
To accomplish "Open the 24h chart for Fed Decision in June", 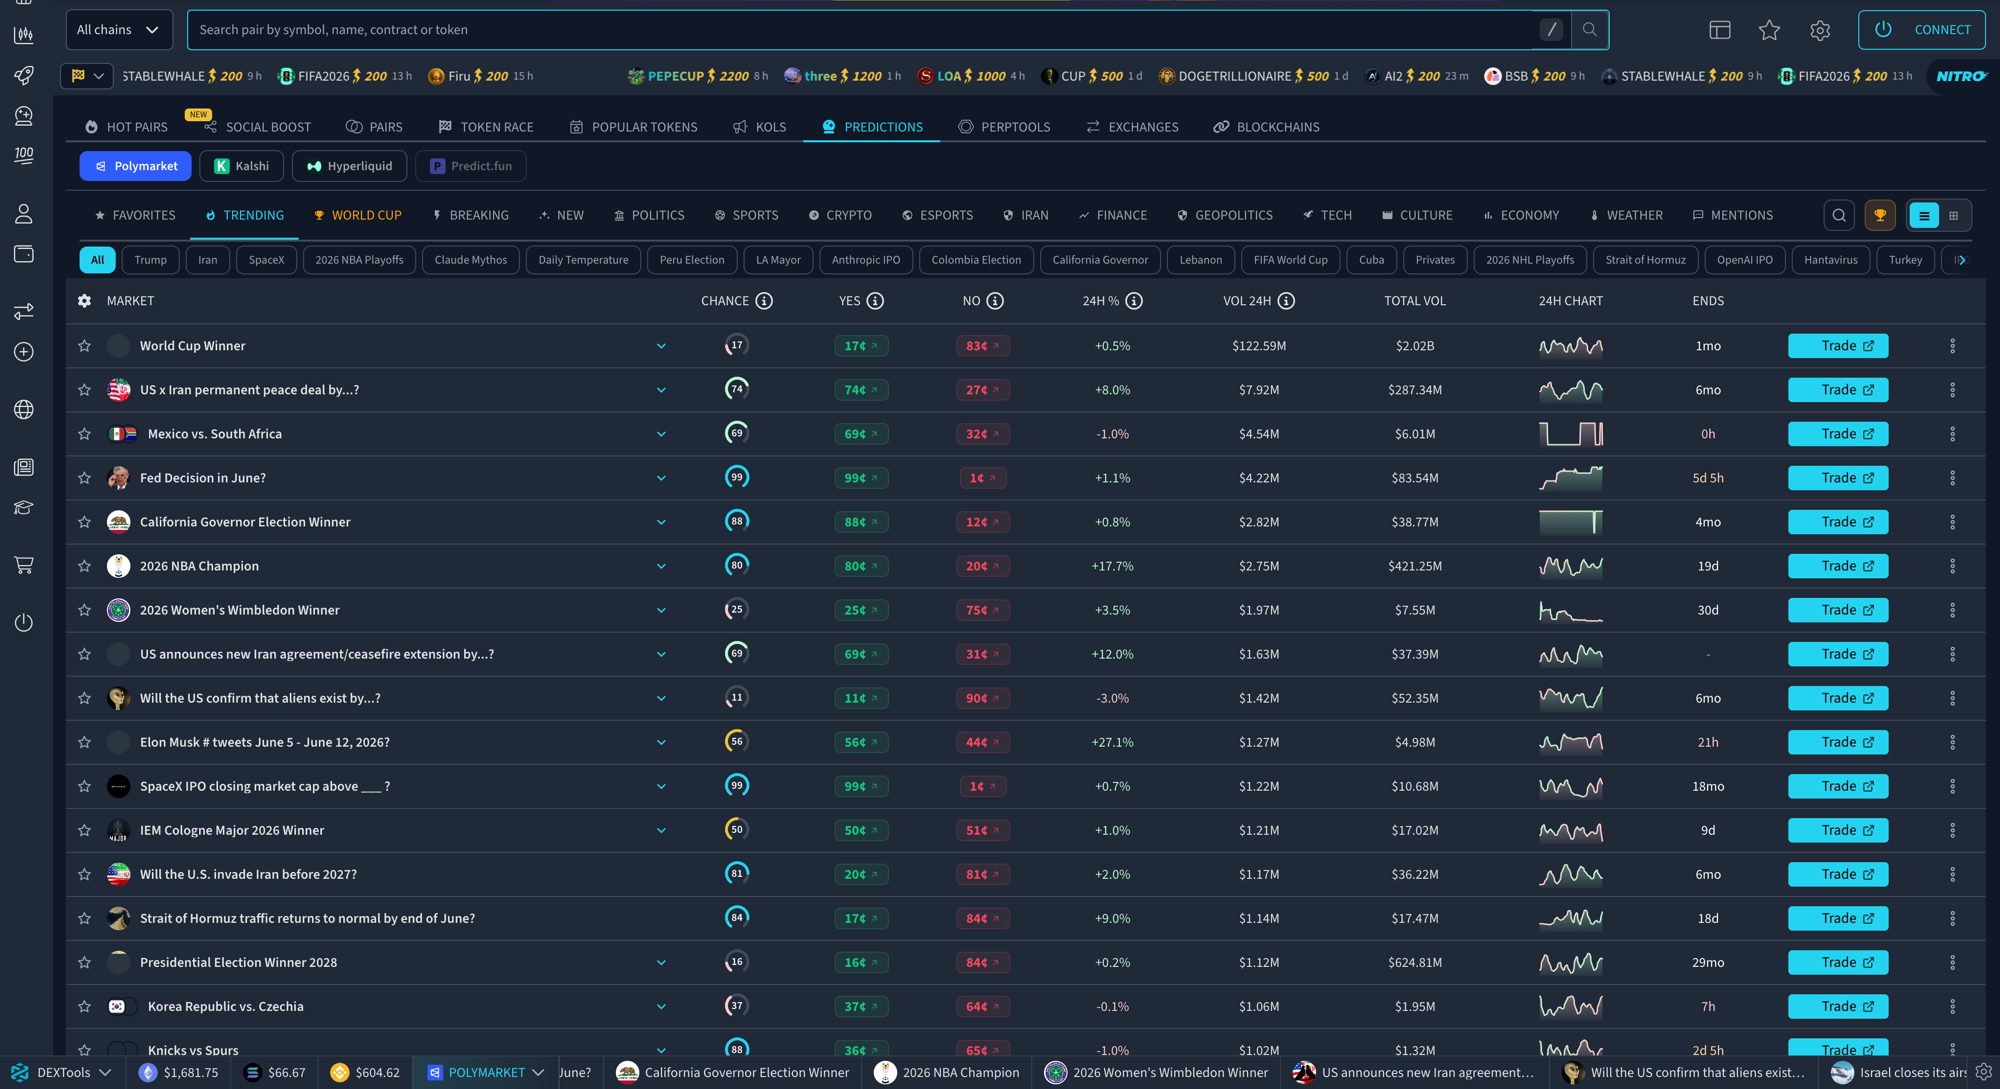I will tap(1571, 478).
